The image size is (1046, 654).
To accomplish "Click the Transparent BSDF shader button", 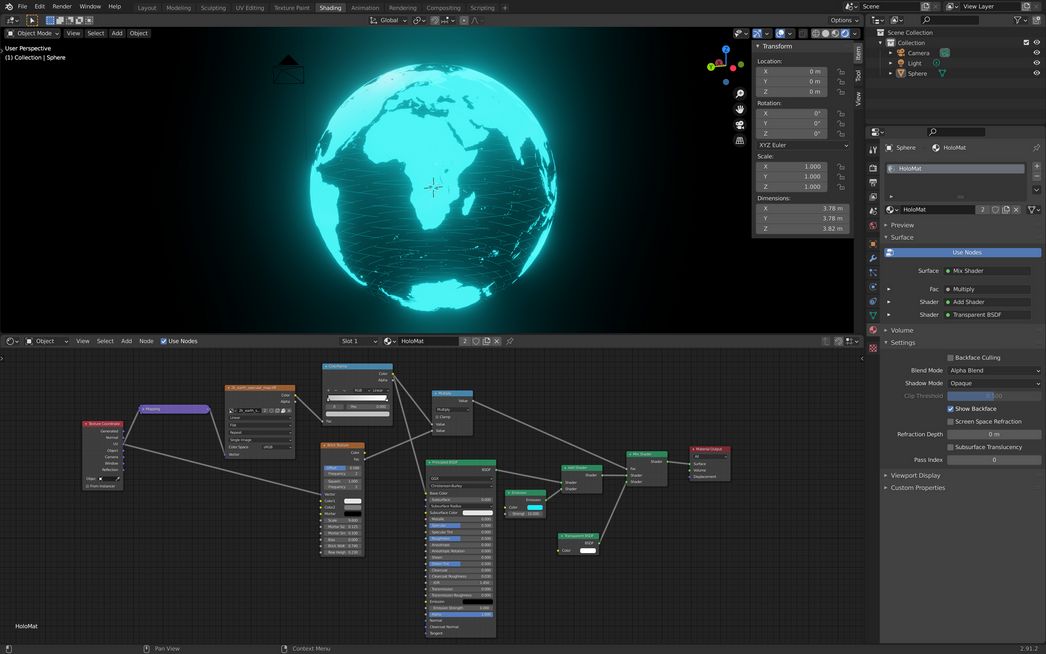I will (x=987, y=314).
